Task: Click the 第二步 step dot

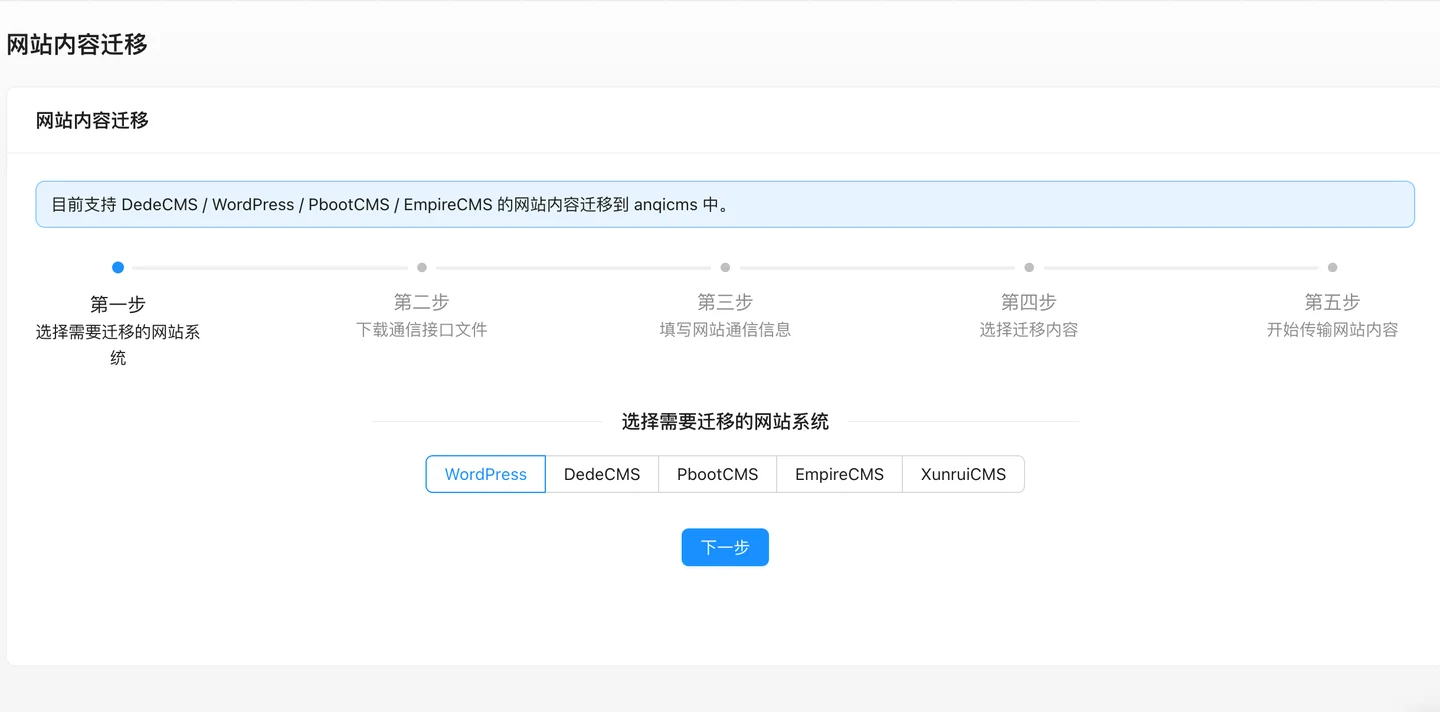Action: tap(422, 267)
